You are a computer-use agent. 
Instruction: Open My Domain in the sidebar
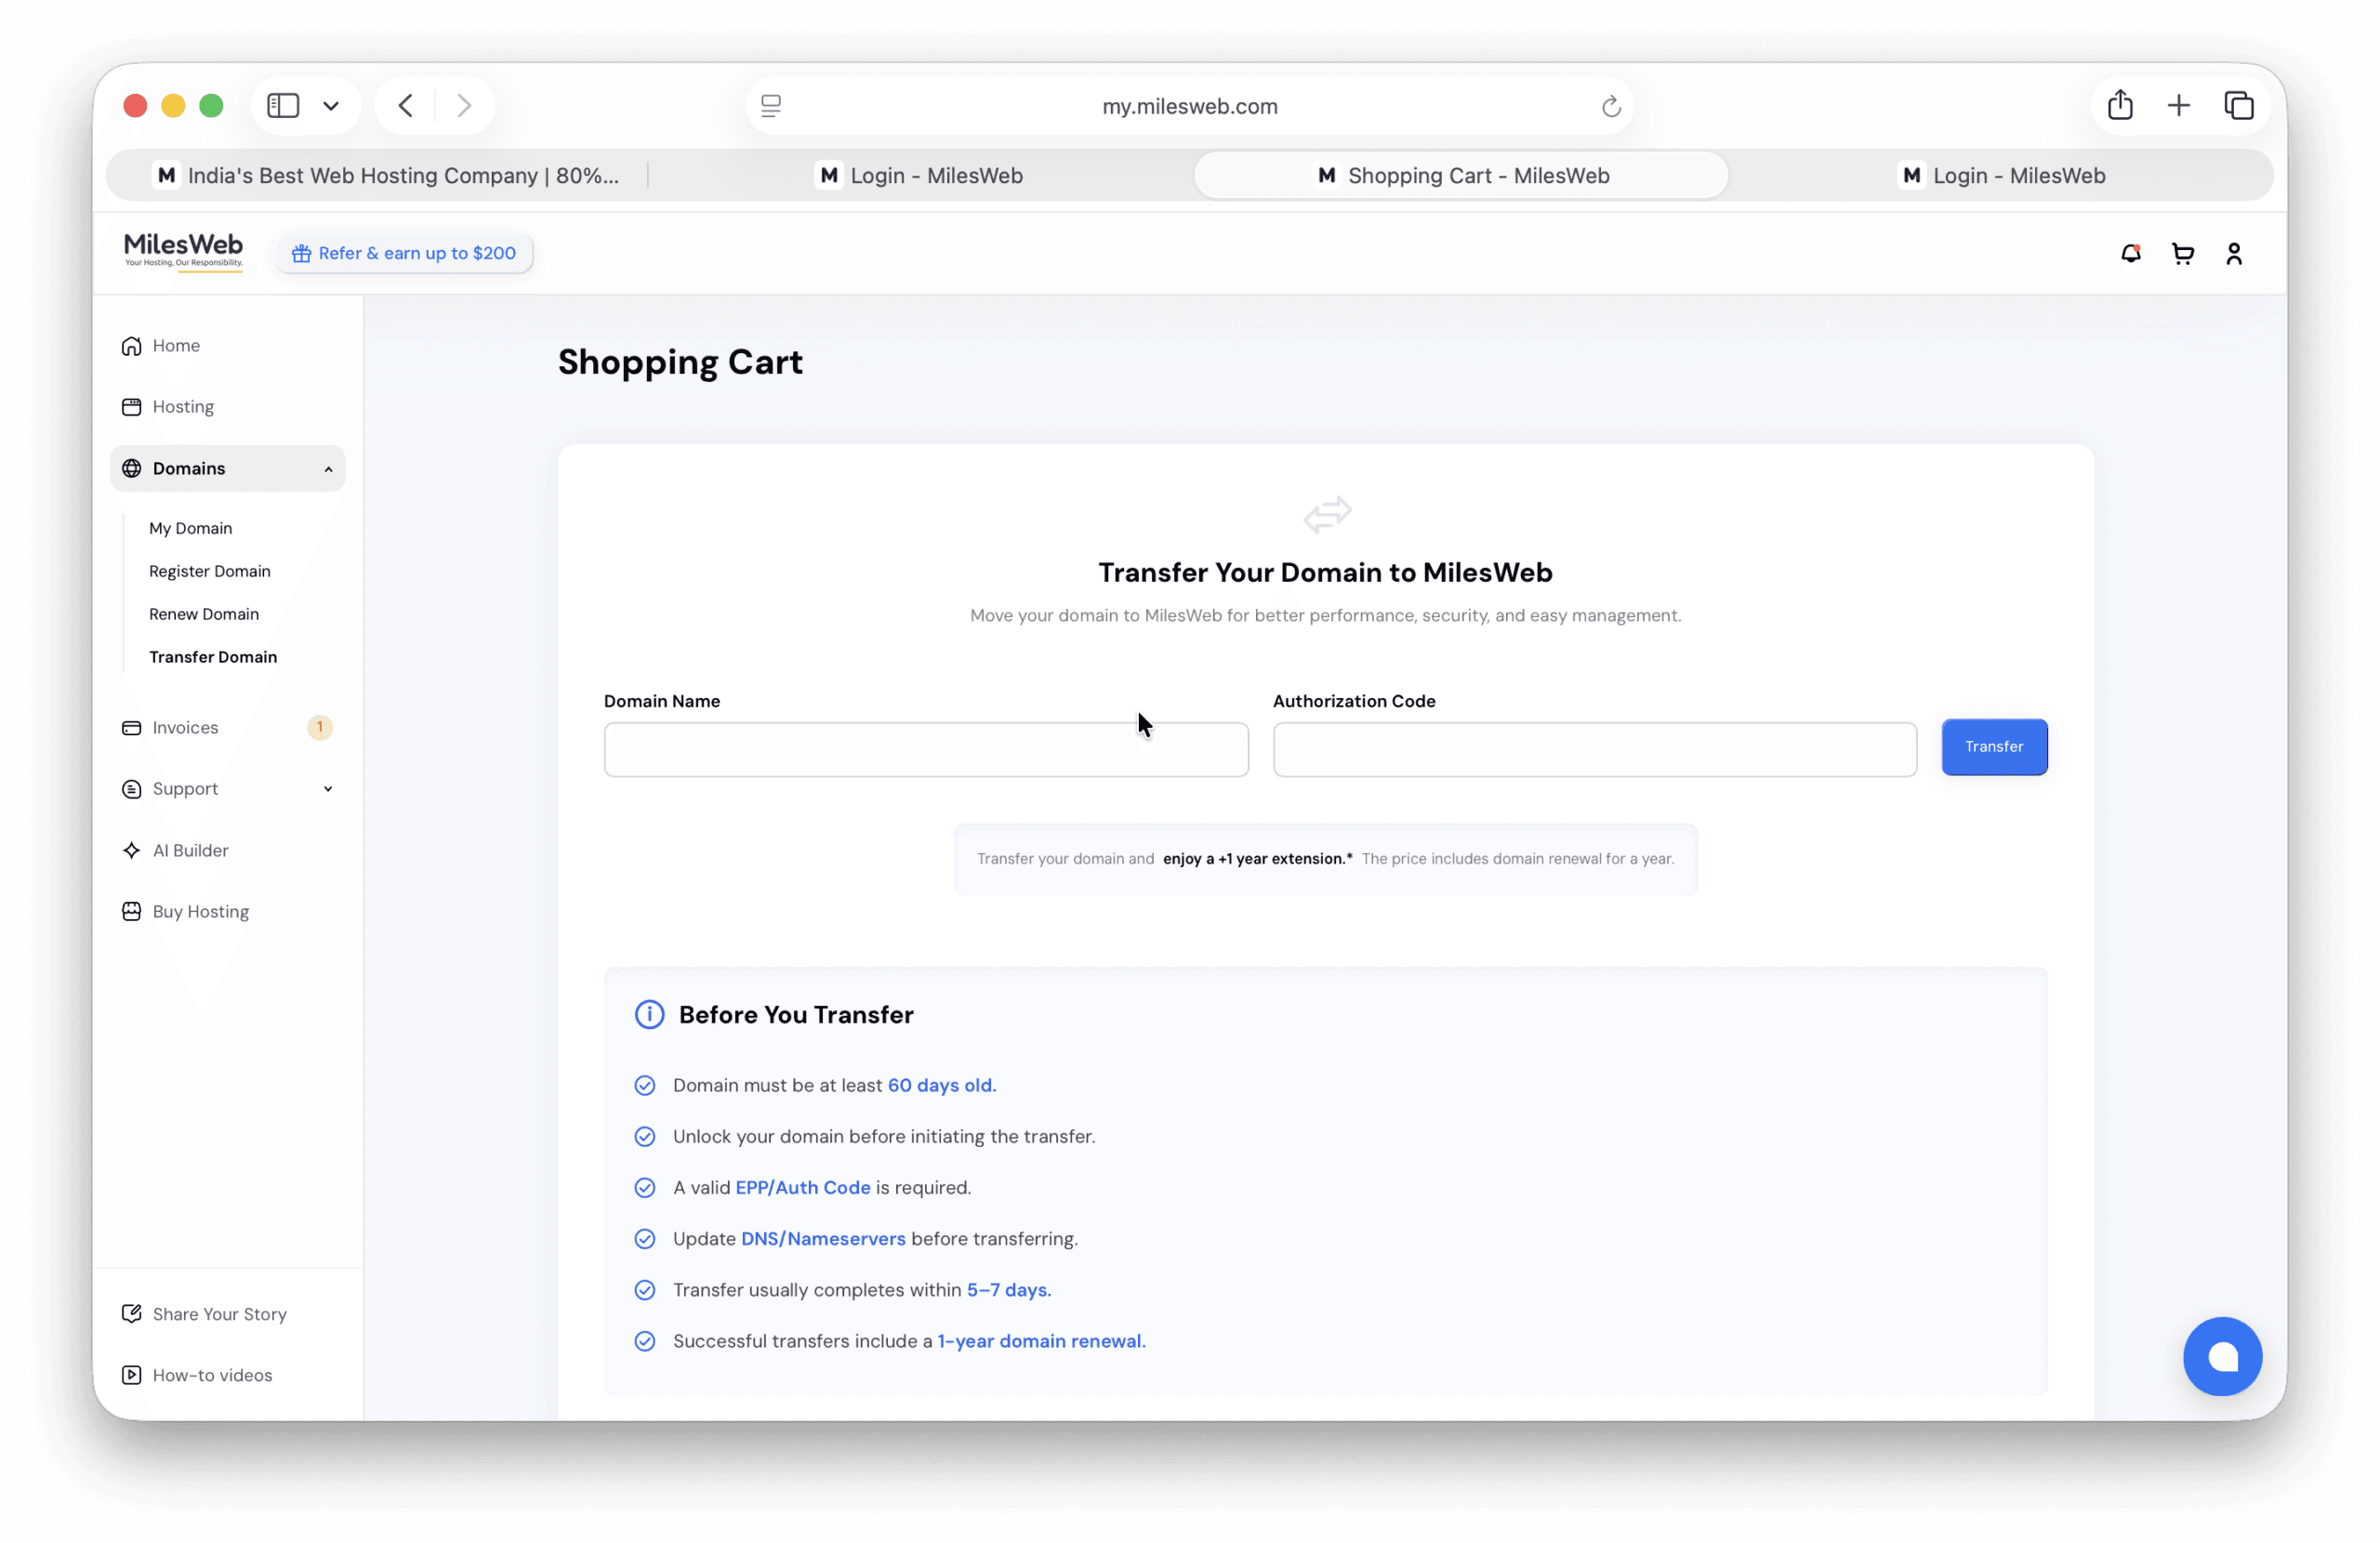190,529
